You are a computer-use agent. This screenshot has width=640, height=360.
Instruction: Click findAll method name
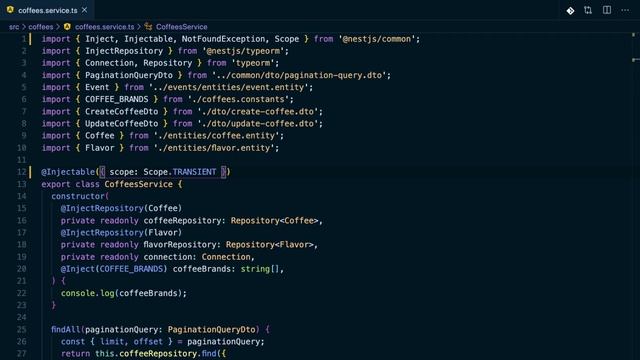(66, 329)
